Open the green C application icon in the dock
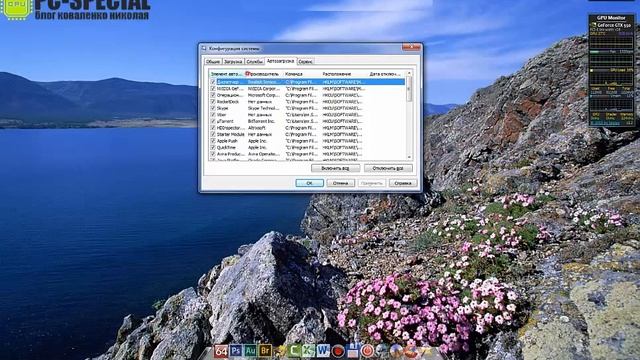Image resolution: width=640 pixels, height=360 pixels. tap(294, 351)
